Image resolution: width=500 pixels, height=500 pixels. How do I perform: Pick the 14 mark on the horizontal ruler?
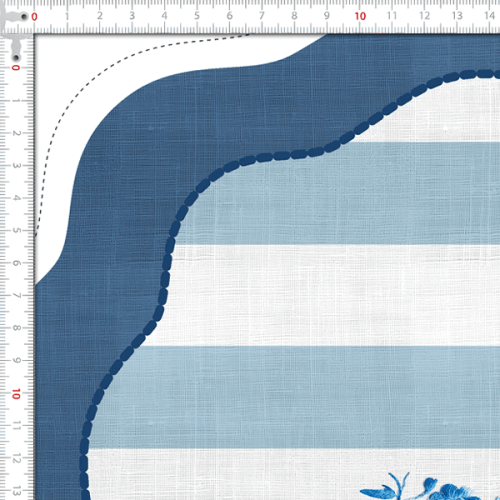(x=489, y=16)
